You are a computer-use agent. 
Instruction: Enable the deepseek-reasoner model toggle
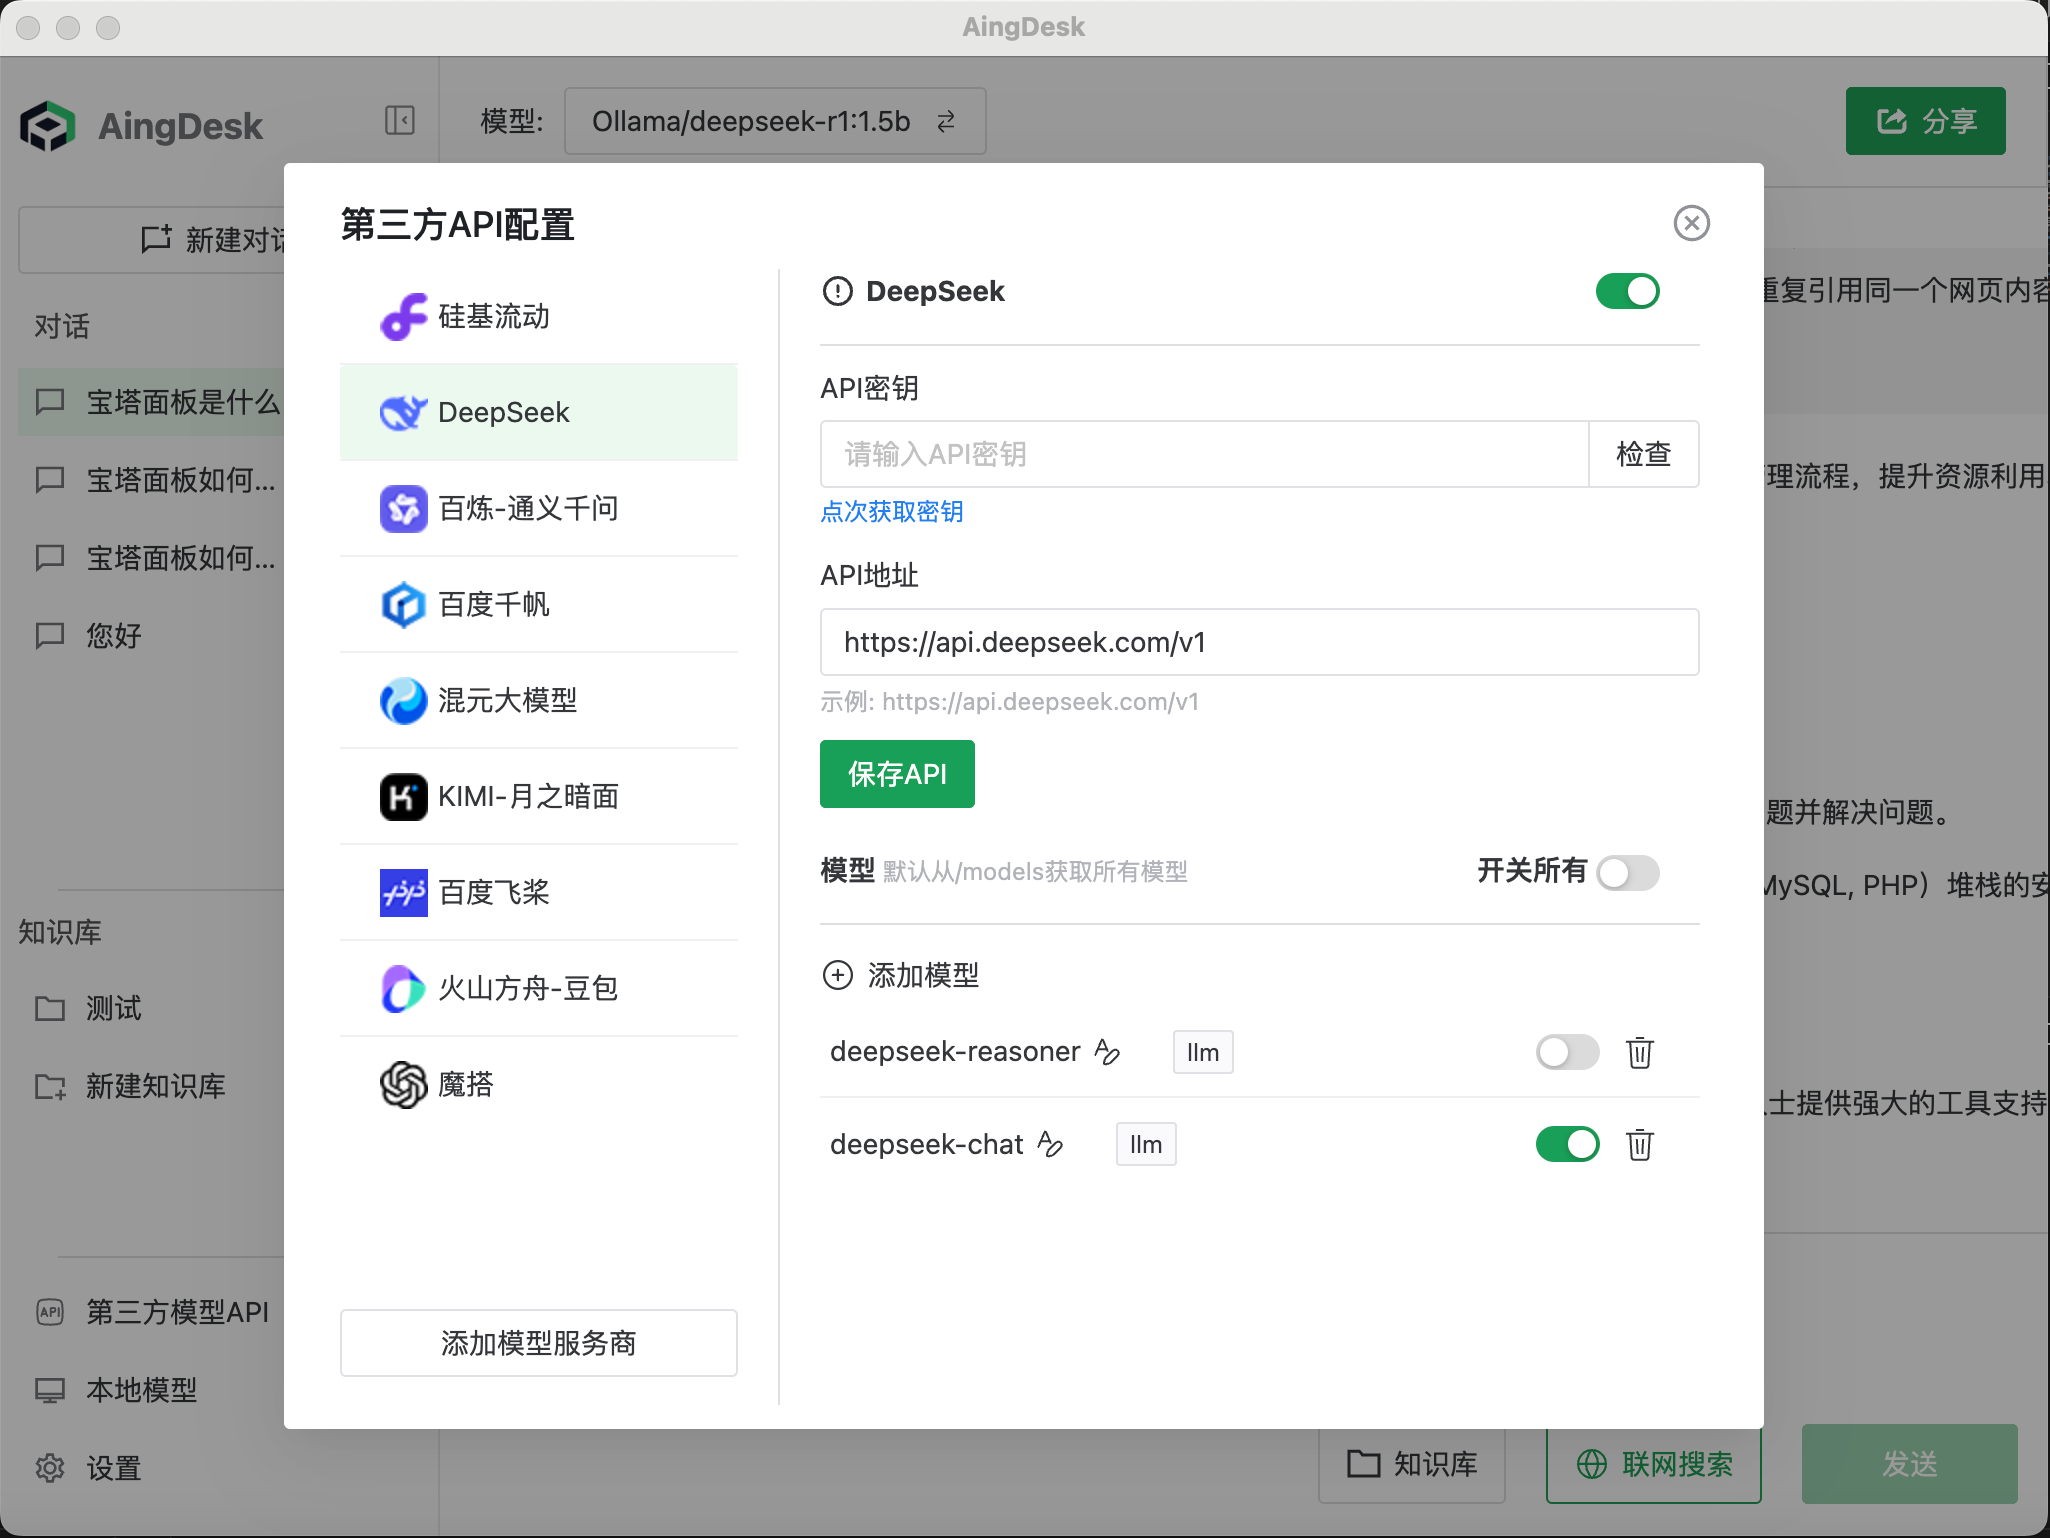coord(1567,1052)
